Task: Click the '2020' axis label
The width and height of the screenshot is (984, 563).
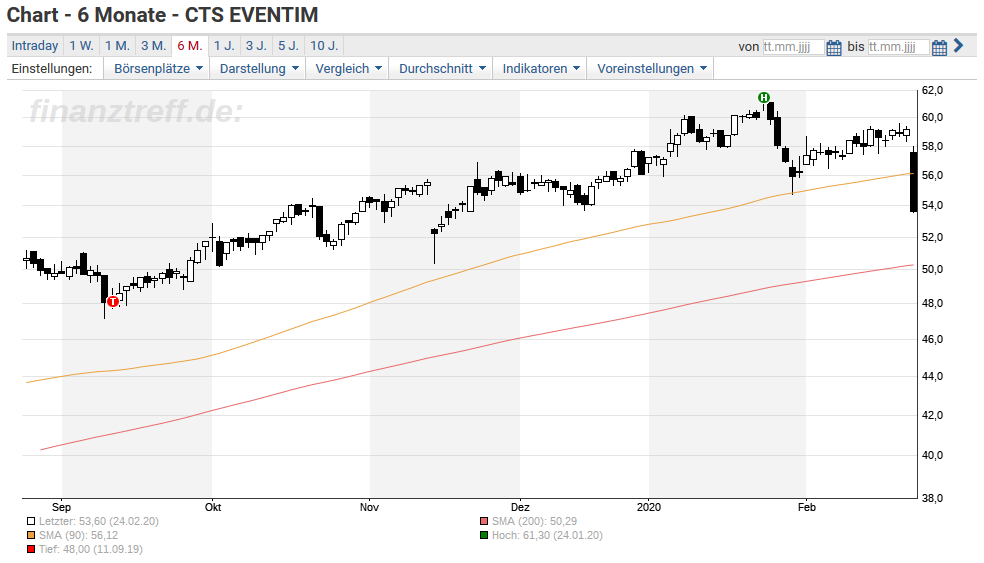Action: (x=649, y=507)
